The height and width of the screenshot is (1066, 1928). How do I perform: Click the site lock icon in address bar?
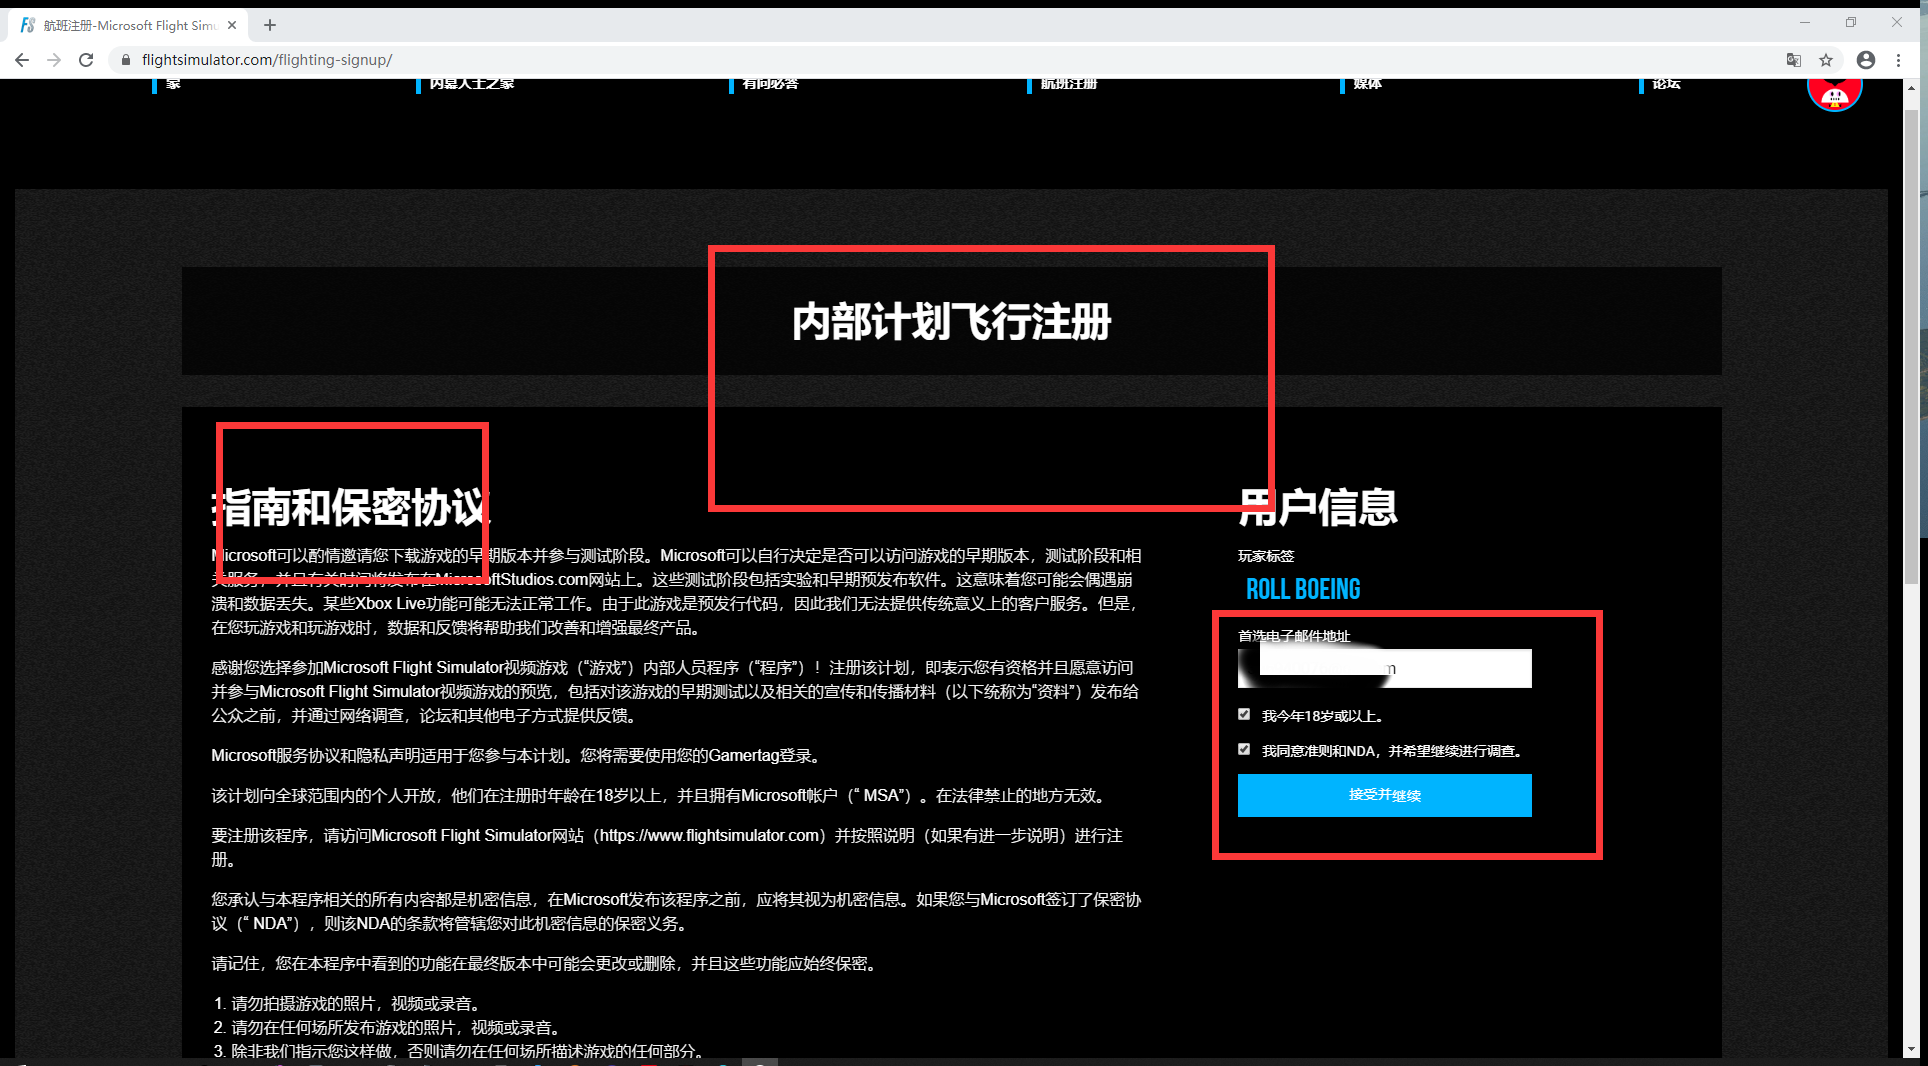click(125, 60)
